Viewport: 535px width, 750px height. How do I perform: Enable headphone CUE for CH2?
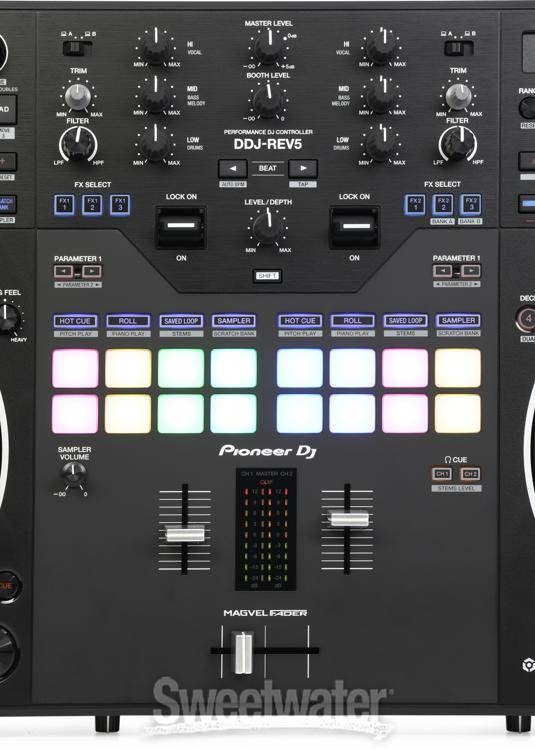[470, 474]
